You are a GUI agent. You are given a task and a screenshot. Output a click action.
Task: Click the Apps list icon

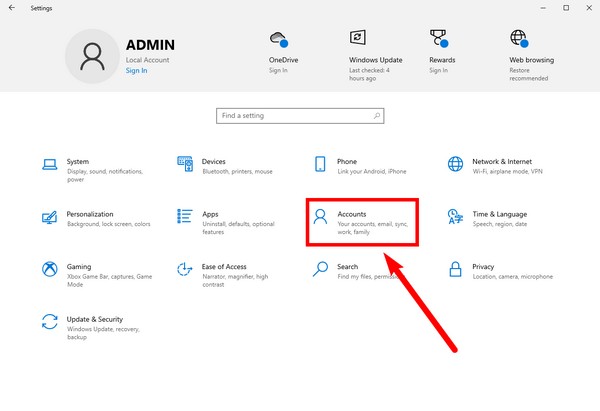184,217
